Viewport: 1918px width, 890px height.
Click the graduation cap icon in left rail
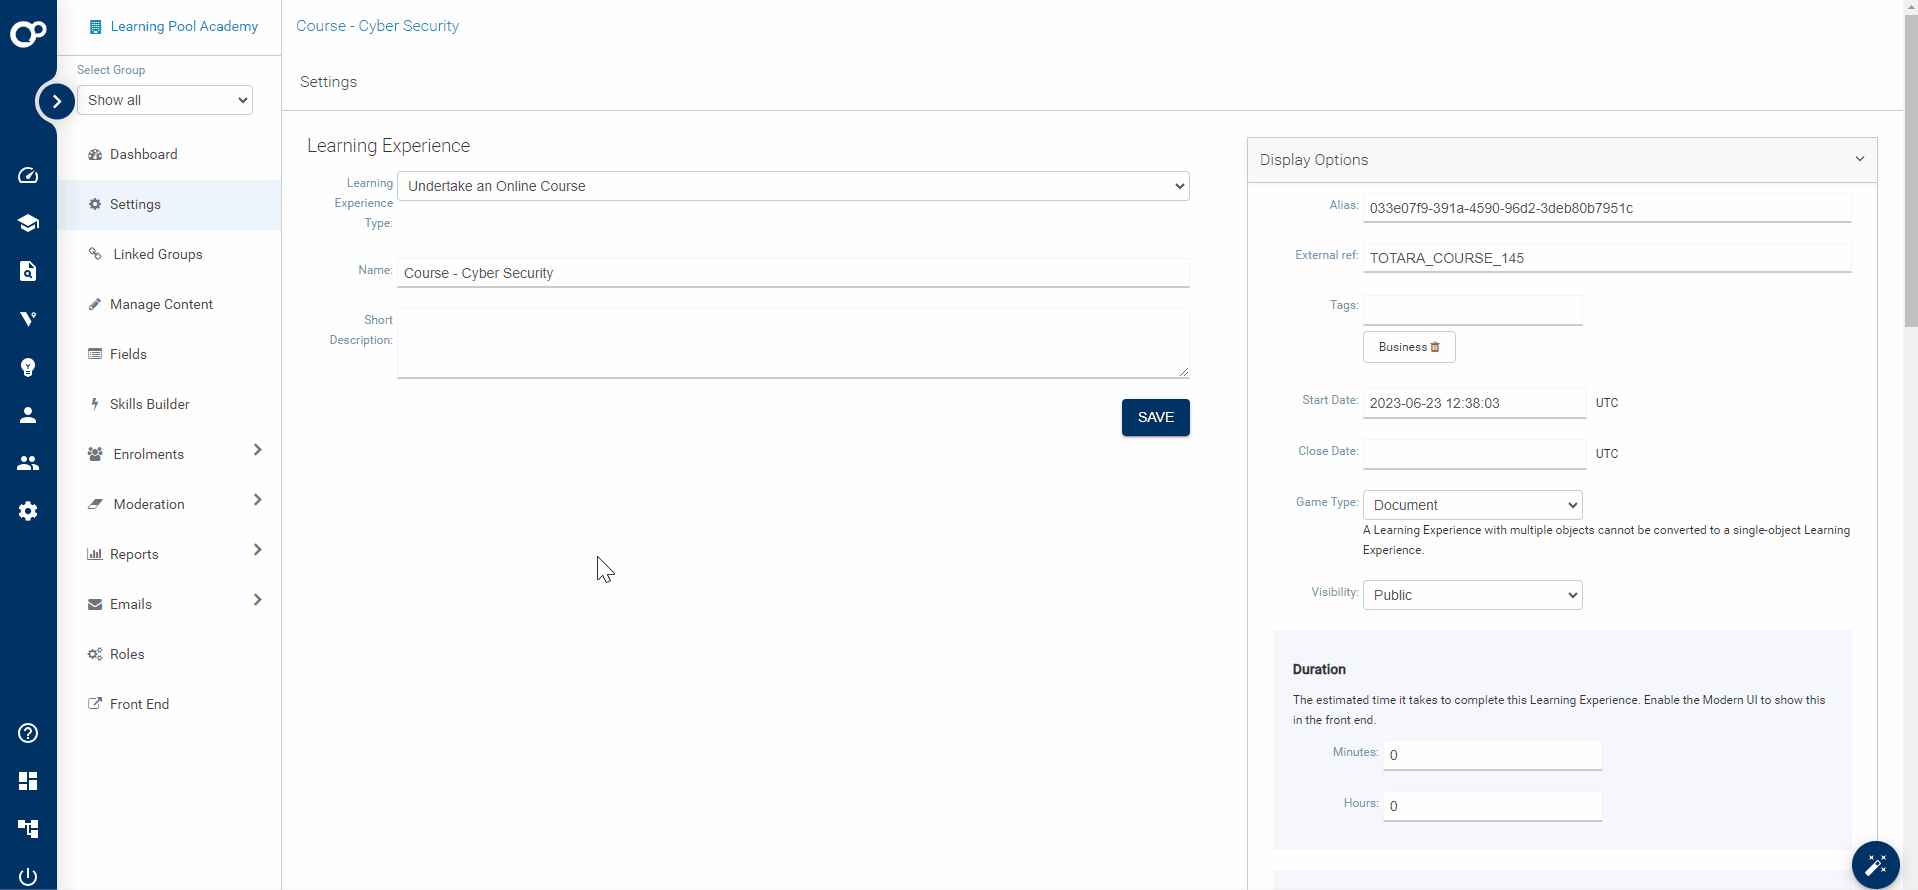click(28, 223)
